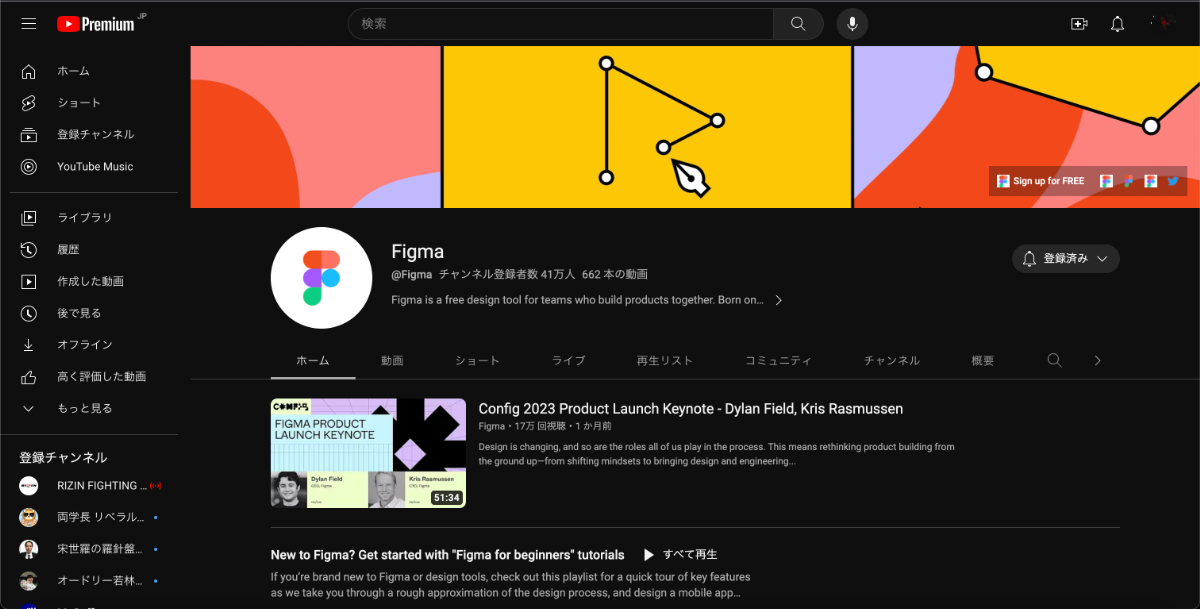Open 作成した動画 in the sidebar
The height and width of the screenshot is (609, 1200).
coord(94,282)
